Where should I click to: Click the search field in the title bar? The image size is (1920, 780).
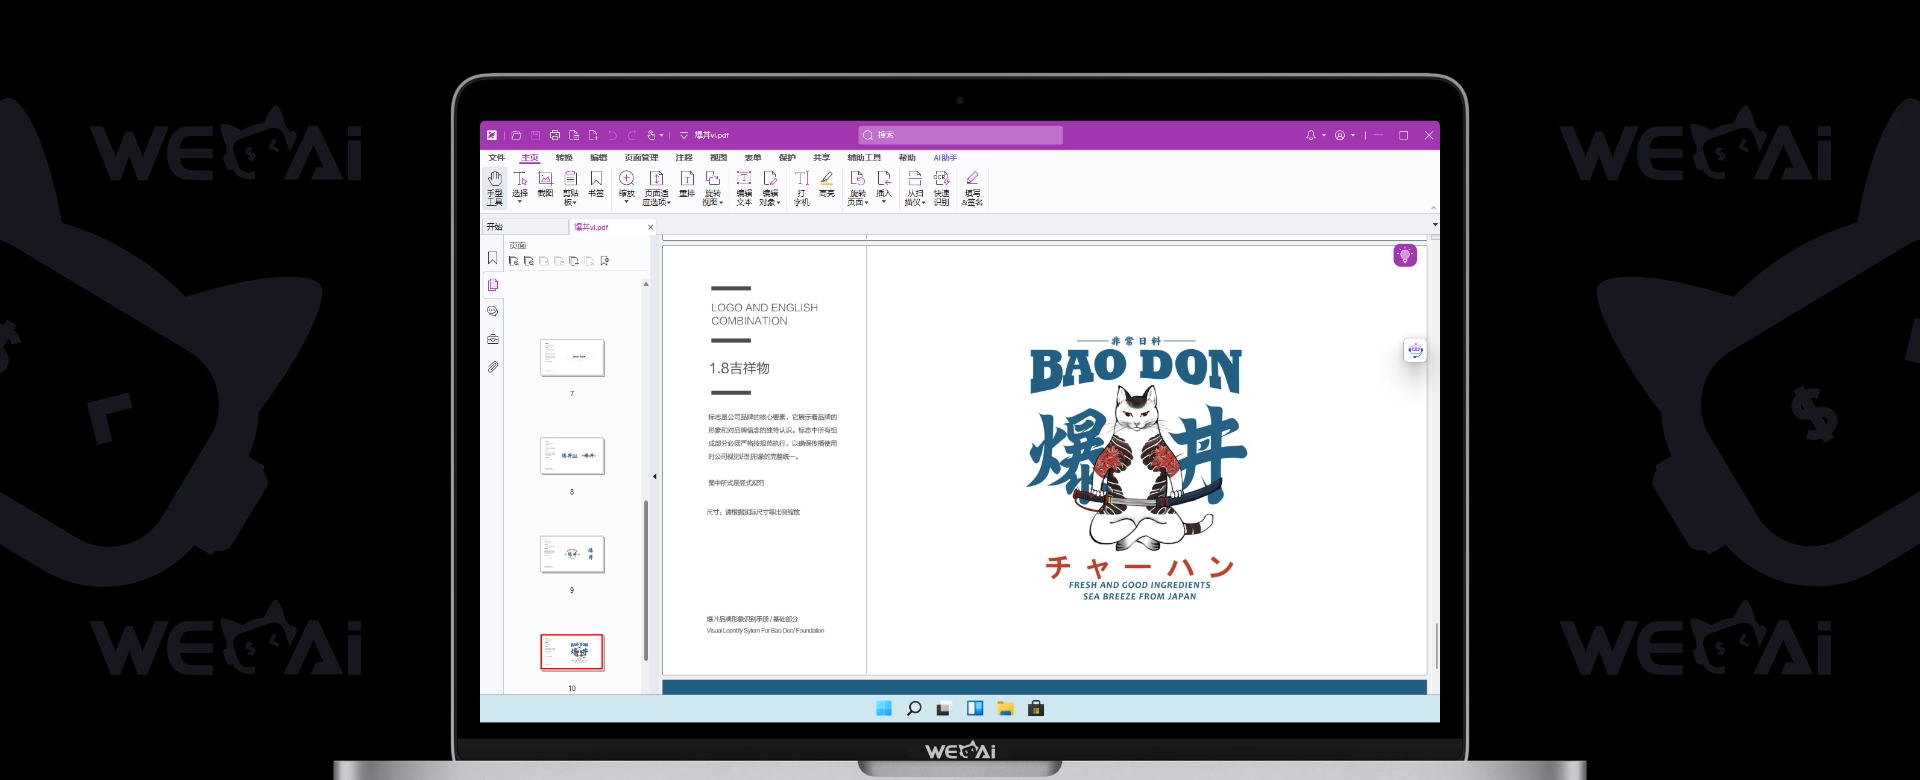(x=960, y=135)
